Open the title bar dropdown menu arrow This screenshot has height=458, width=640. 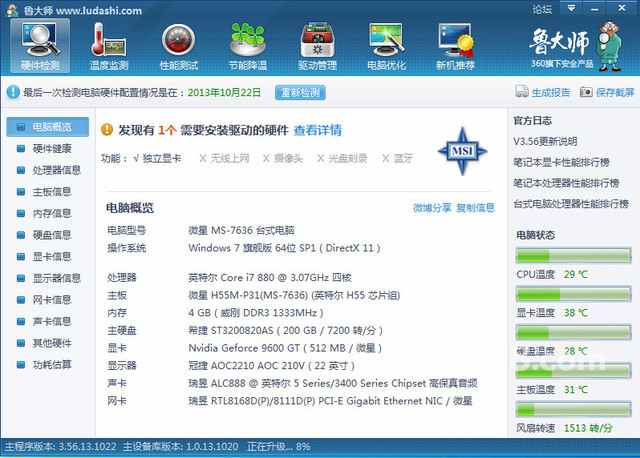(x=571, y=8)
